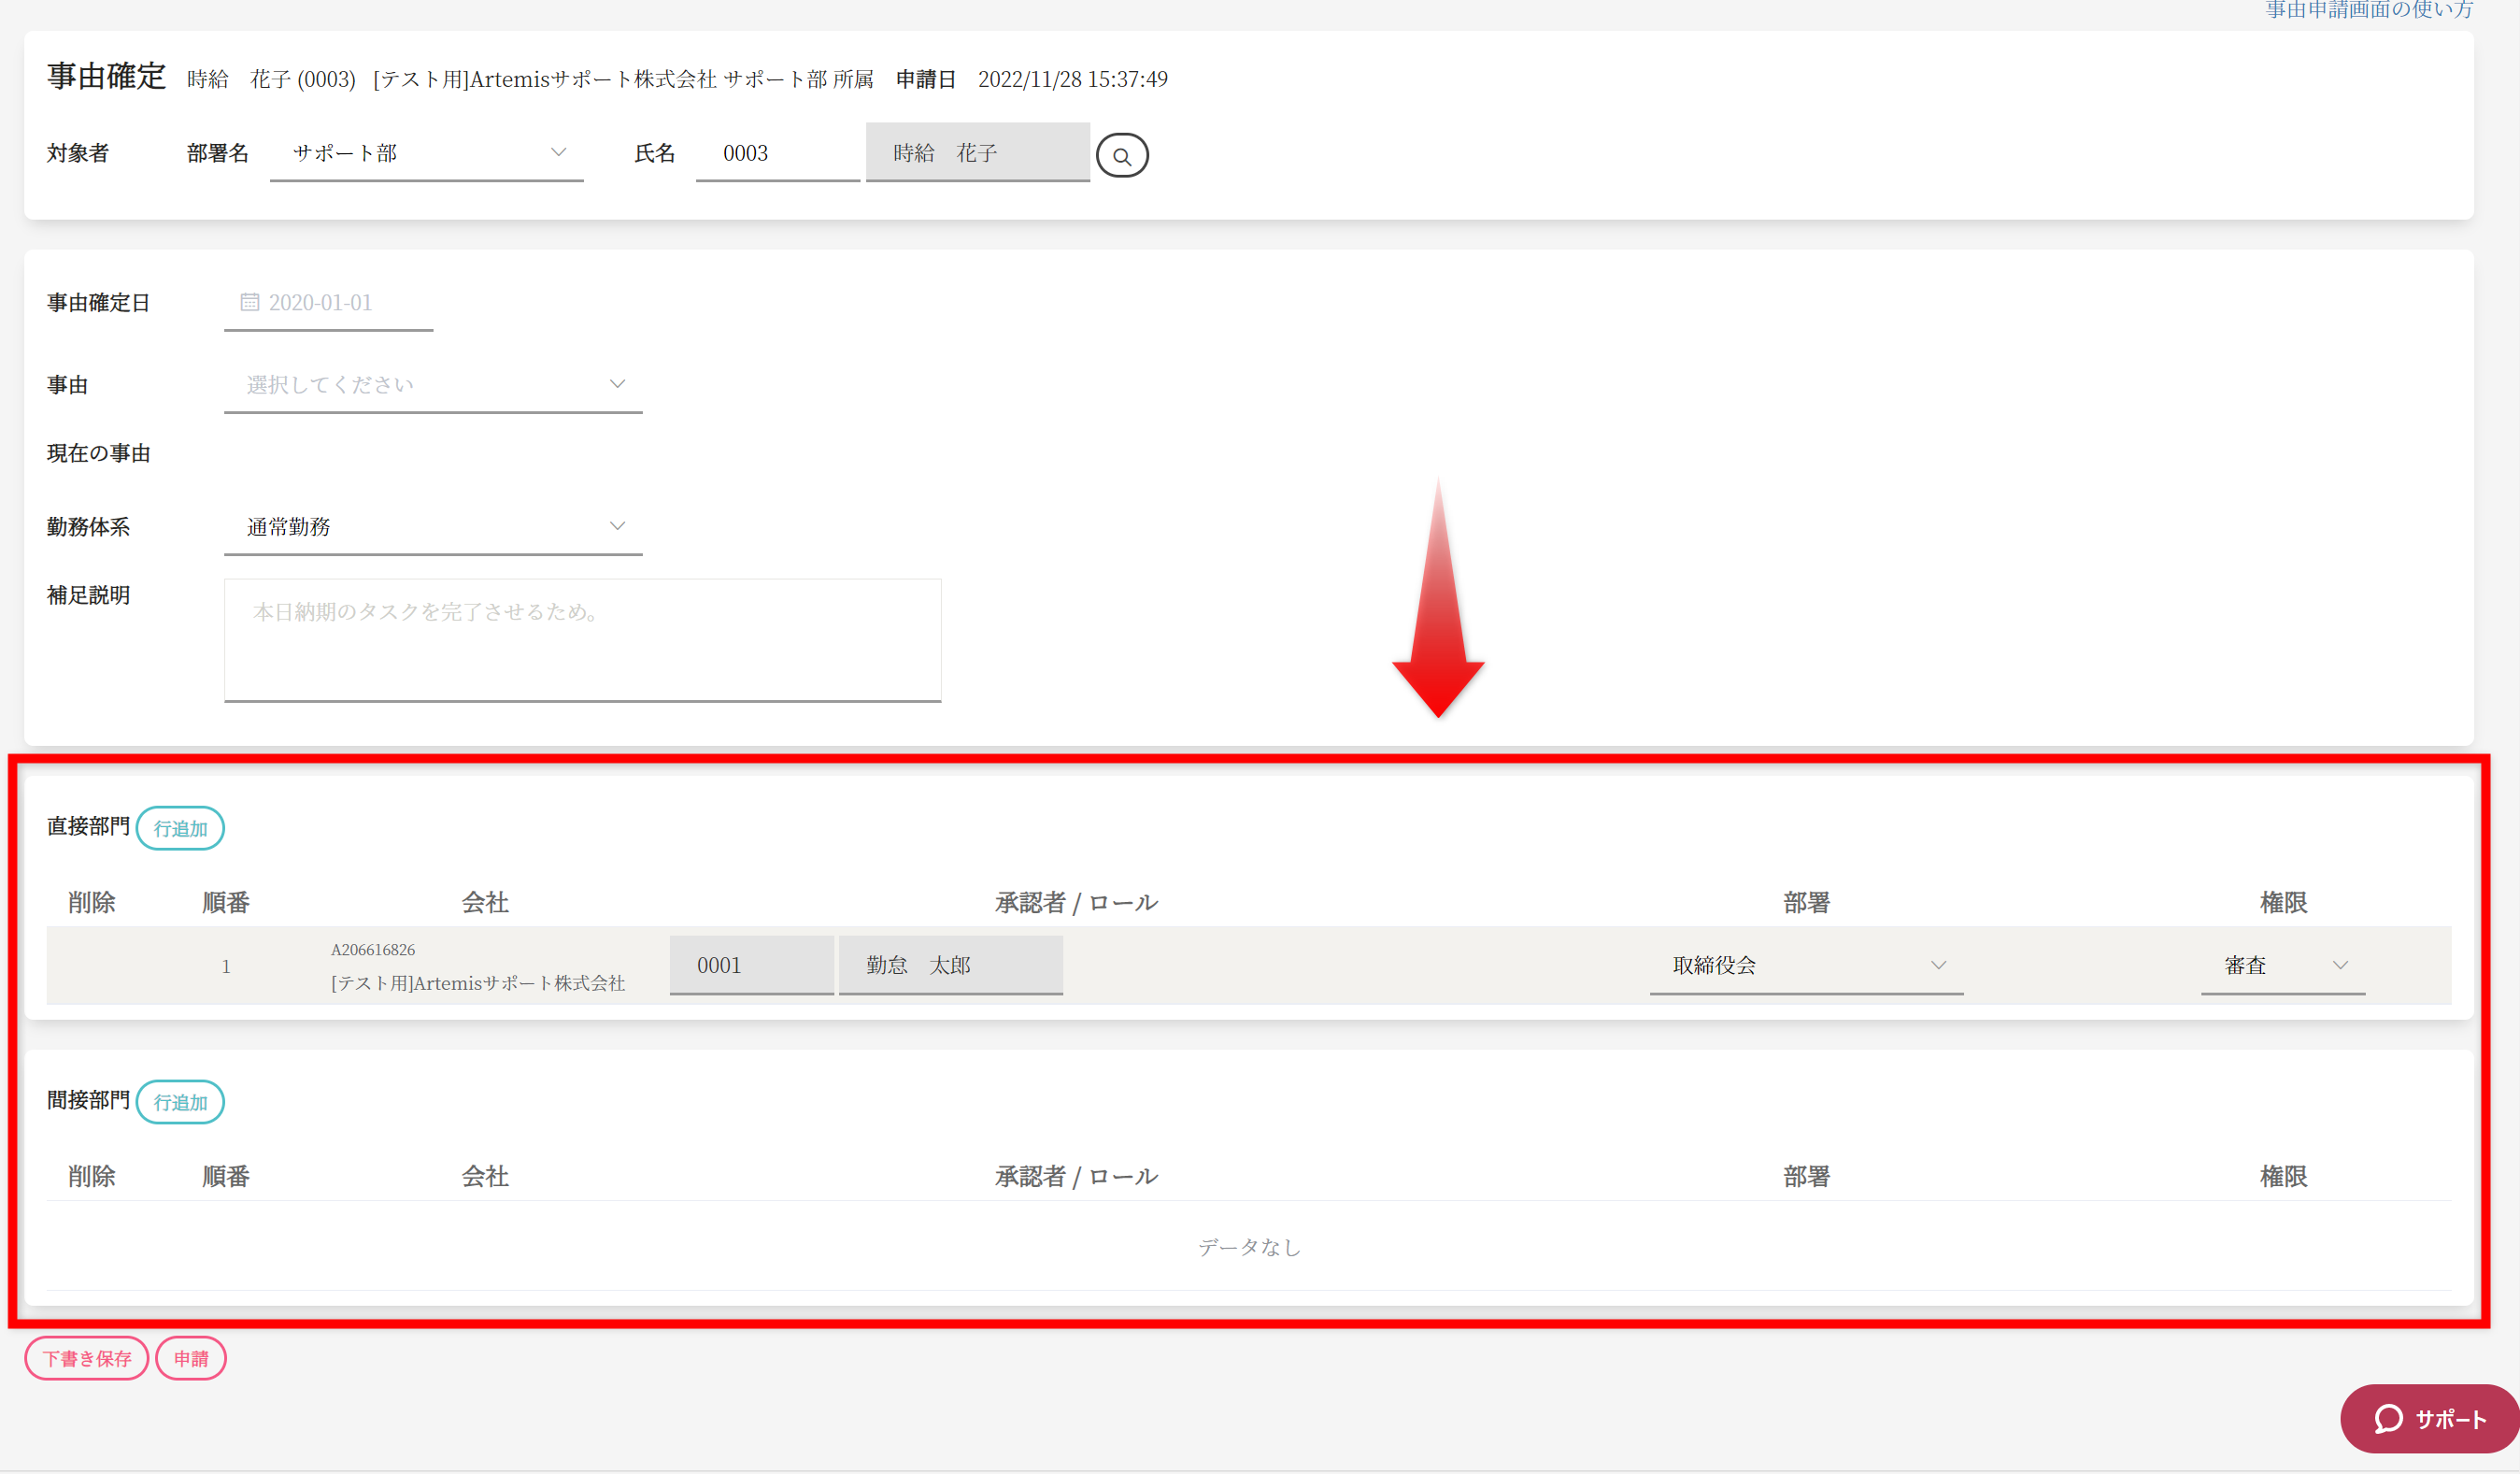2520x1474 pixels.
Task: Click the calendar icon for 事由確定日
Action: click(249, 302)
